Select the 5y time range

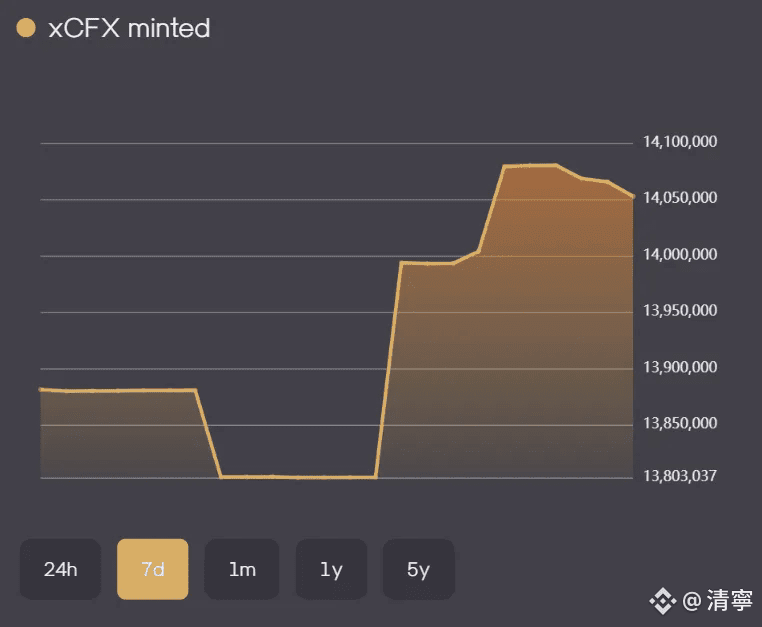point(418,569)
